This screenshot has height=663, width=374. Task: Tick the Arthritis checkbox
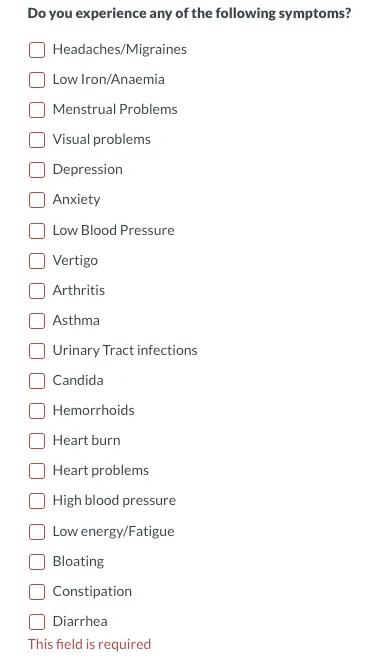pos(37,290)
